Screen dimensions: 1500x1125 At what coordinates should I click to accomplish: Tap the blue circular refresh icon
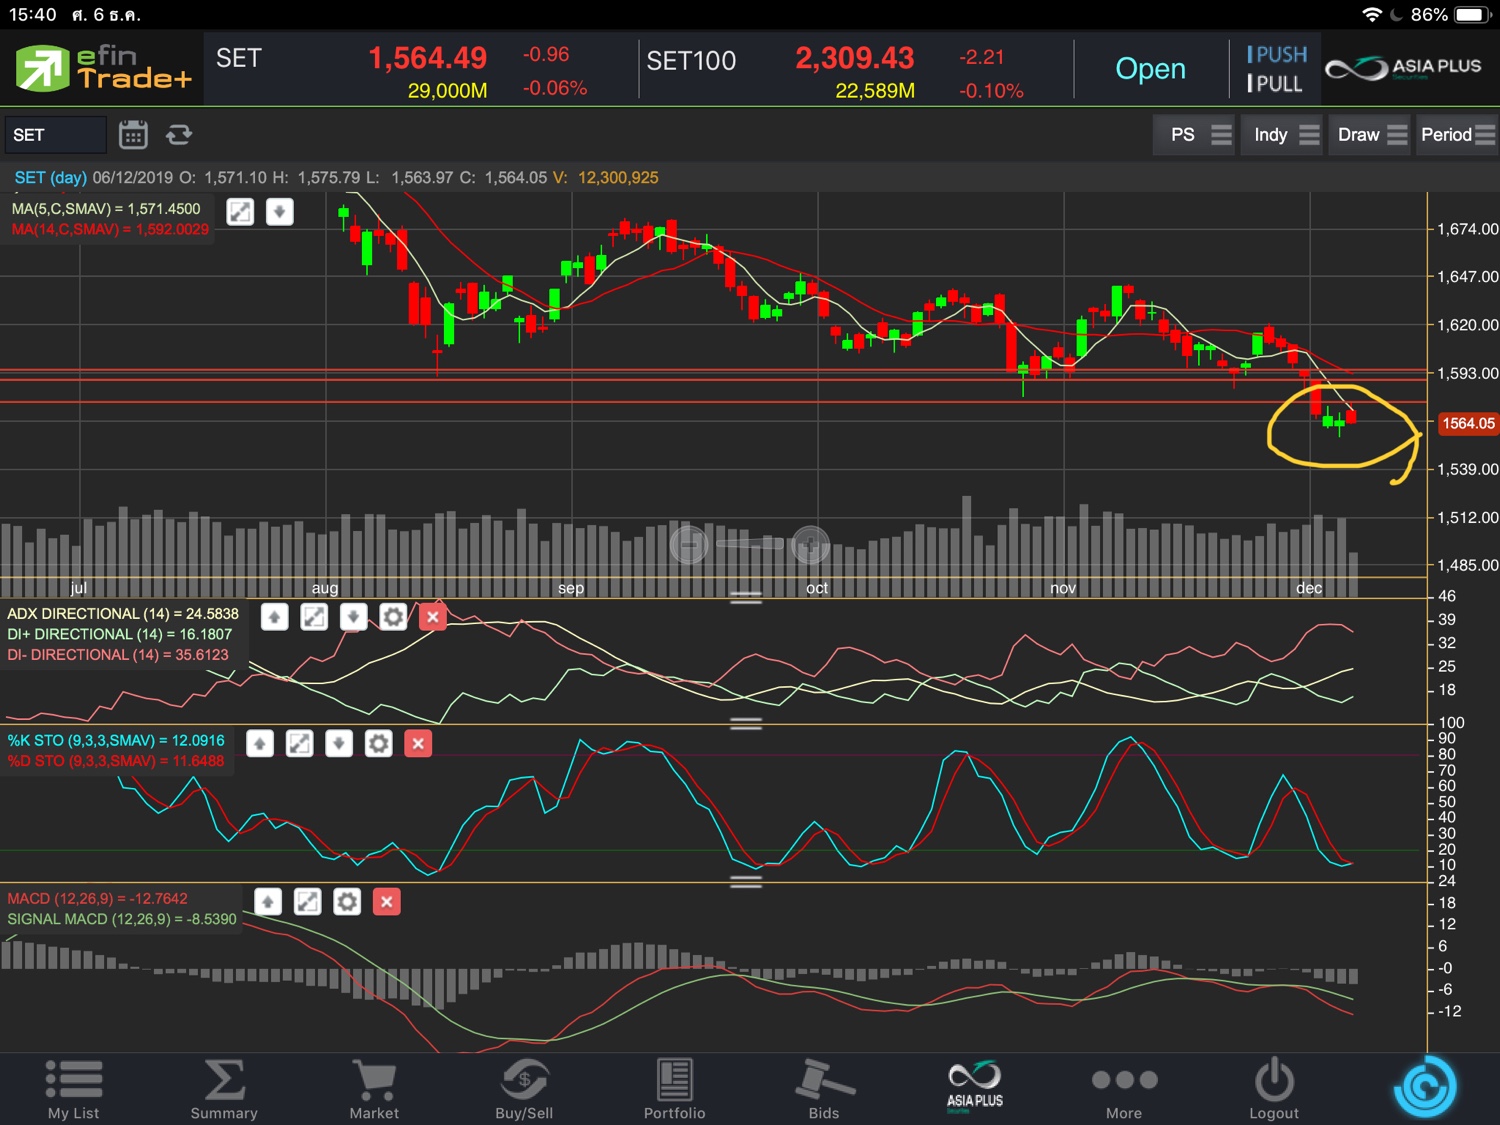point(1425,1087)
